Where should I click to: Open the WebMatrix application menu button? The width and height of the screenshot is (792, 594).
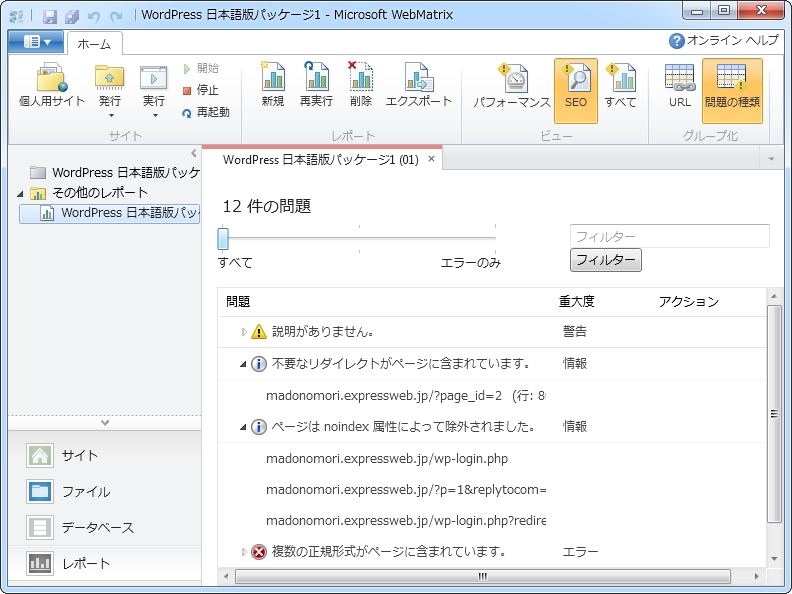pos(35,42)
